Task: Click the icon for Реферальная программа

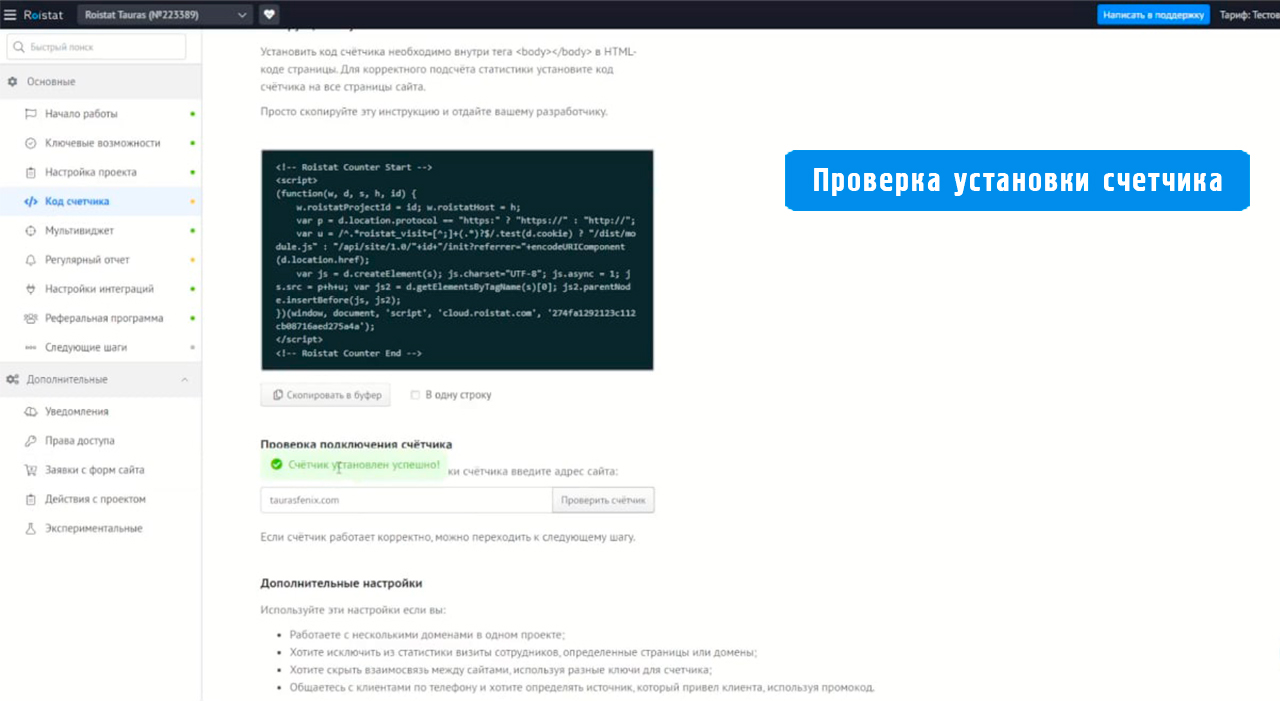Action: pos(31,318)
